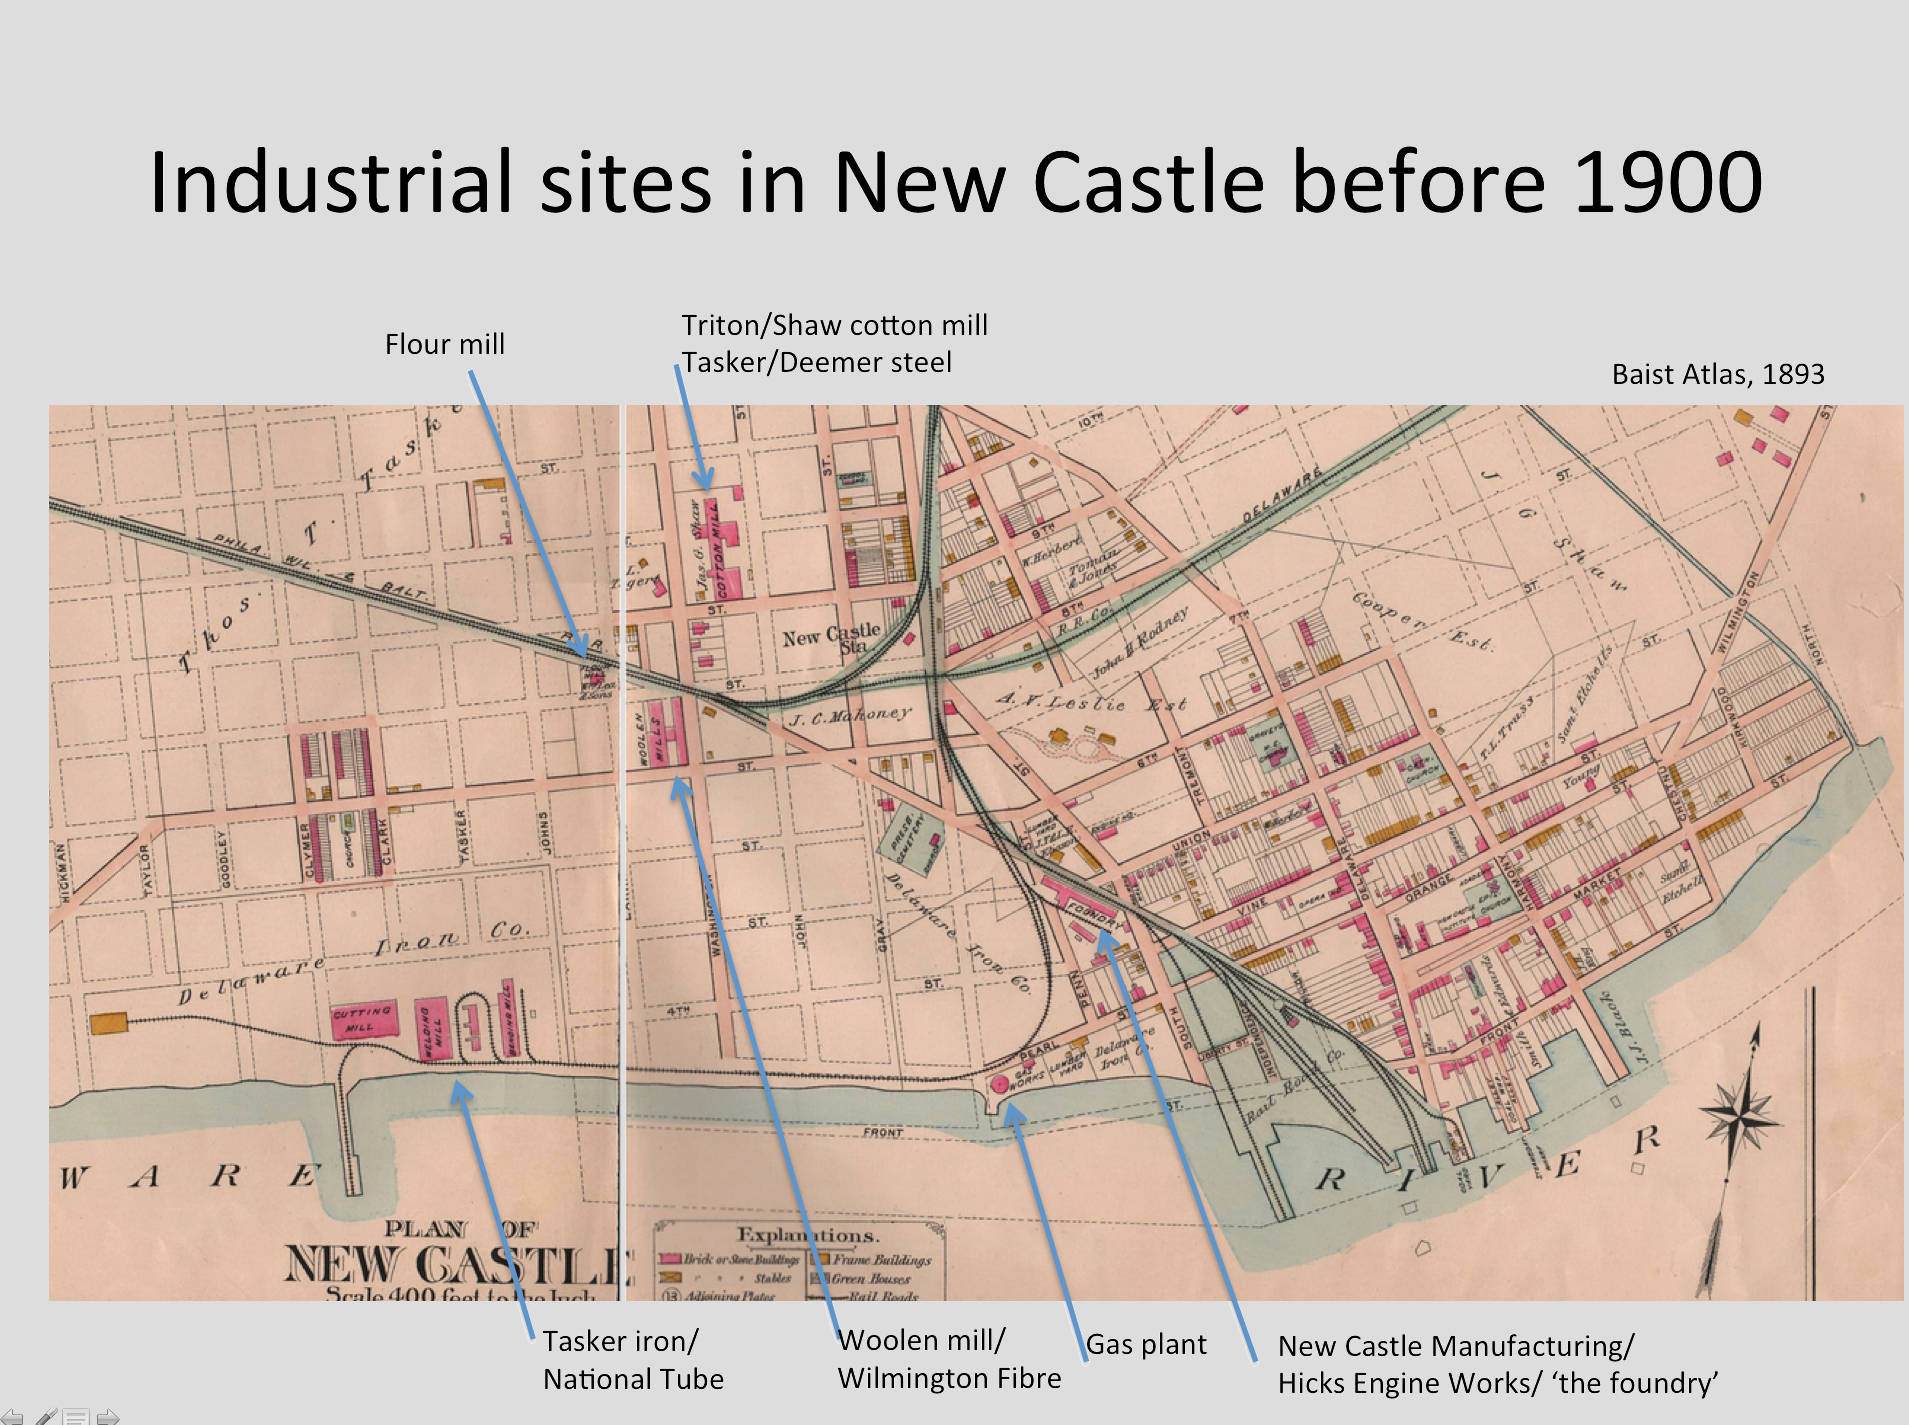1909x1425 pixels.
Task: Click the 'Wilmington Fibre' label
Action: point(949,1378)
